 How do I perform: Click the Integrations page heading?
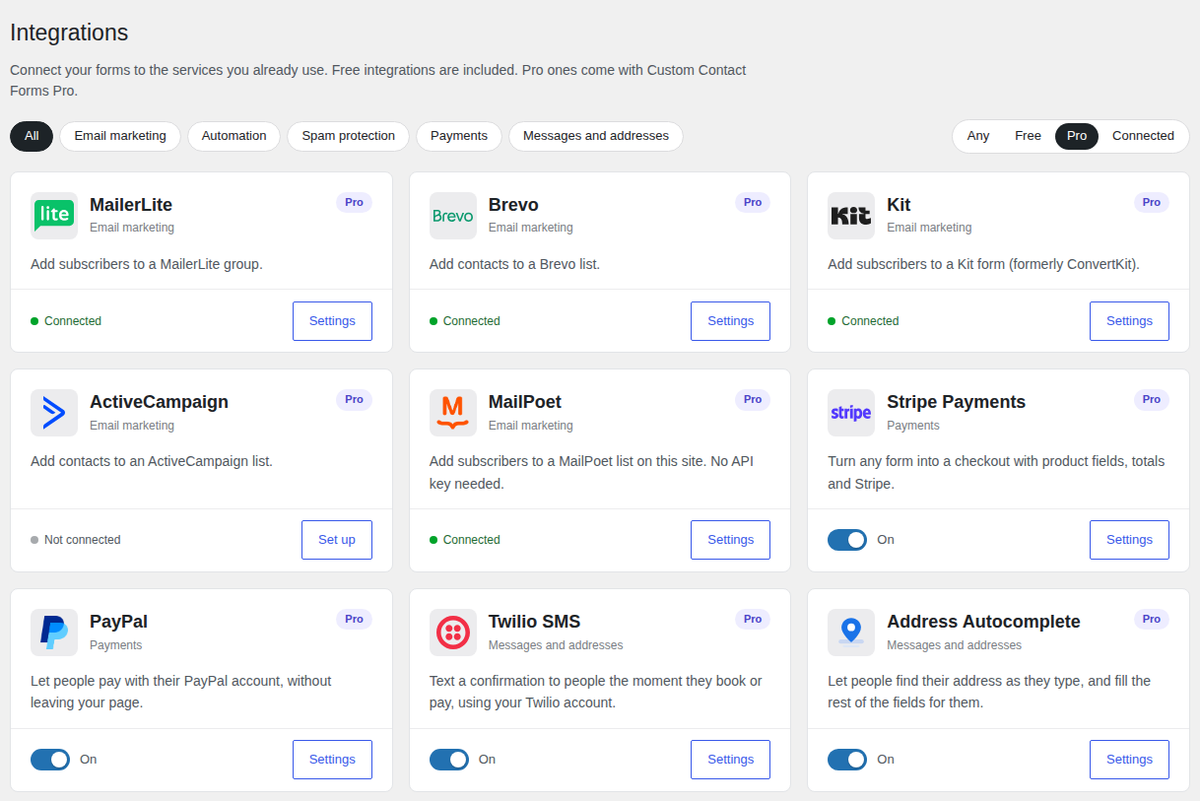(x=69, y=32)
